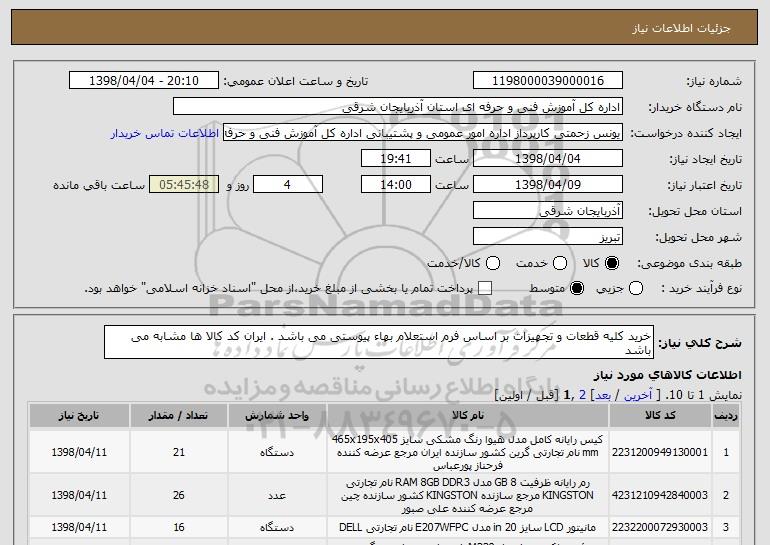Screen dimensions: 770x545
Task: Click the DELL LCD monitor item description
Action: point(468,527)
